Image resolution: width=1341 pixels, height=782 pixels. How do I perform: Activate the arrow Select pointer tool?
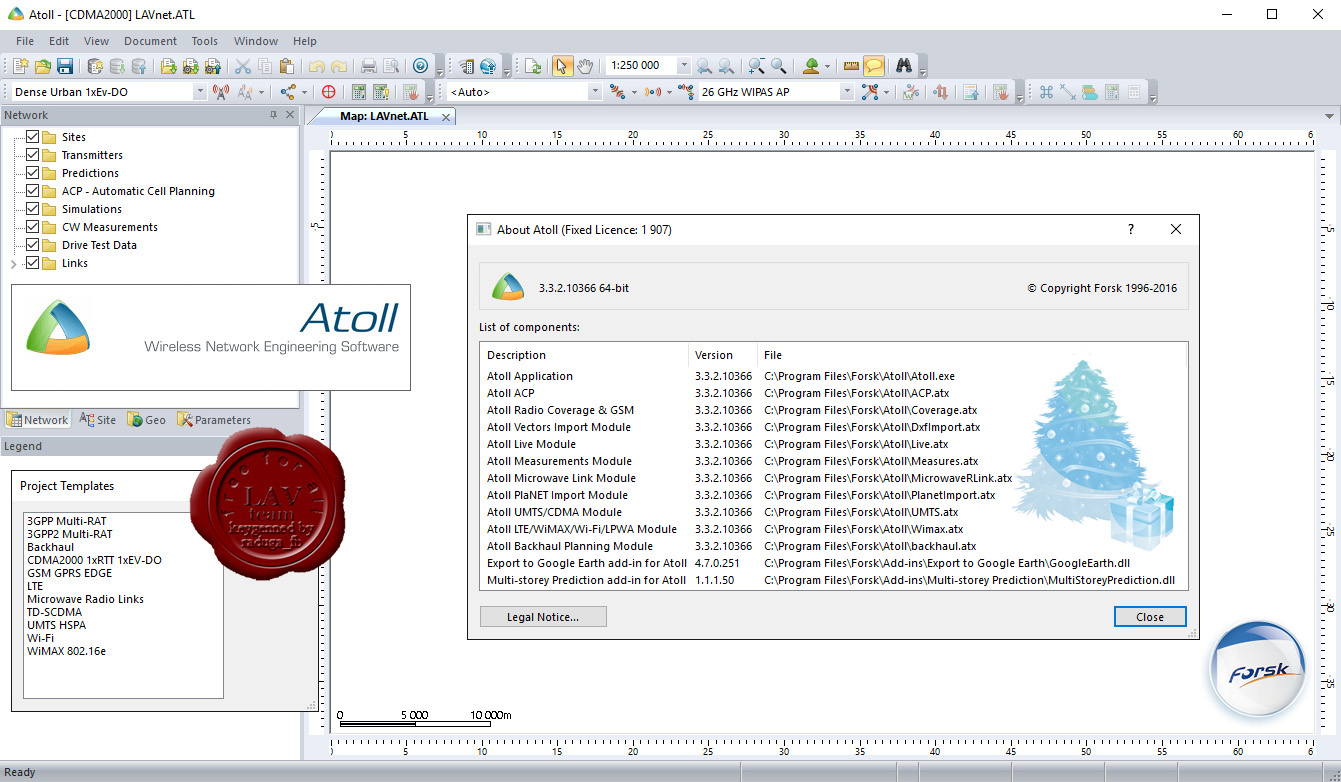tap(562, 66)
